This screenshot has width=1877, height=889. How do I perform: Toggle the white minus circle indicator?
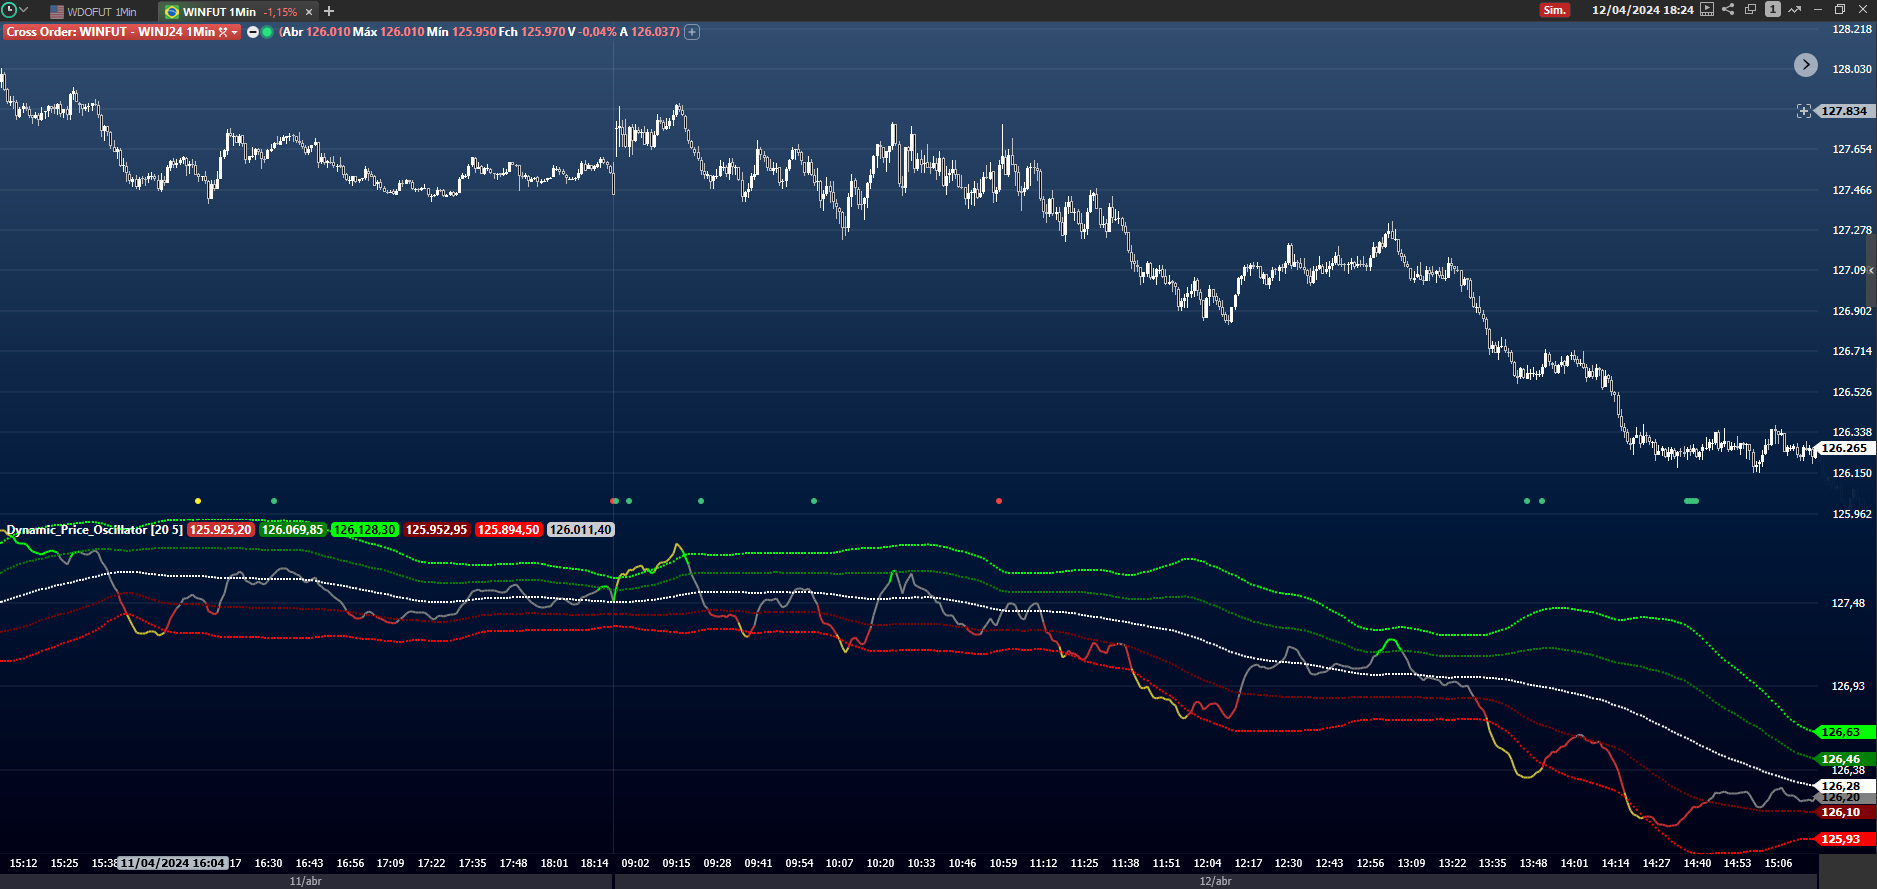(x=253, y=32)
